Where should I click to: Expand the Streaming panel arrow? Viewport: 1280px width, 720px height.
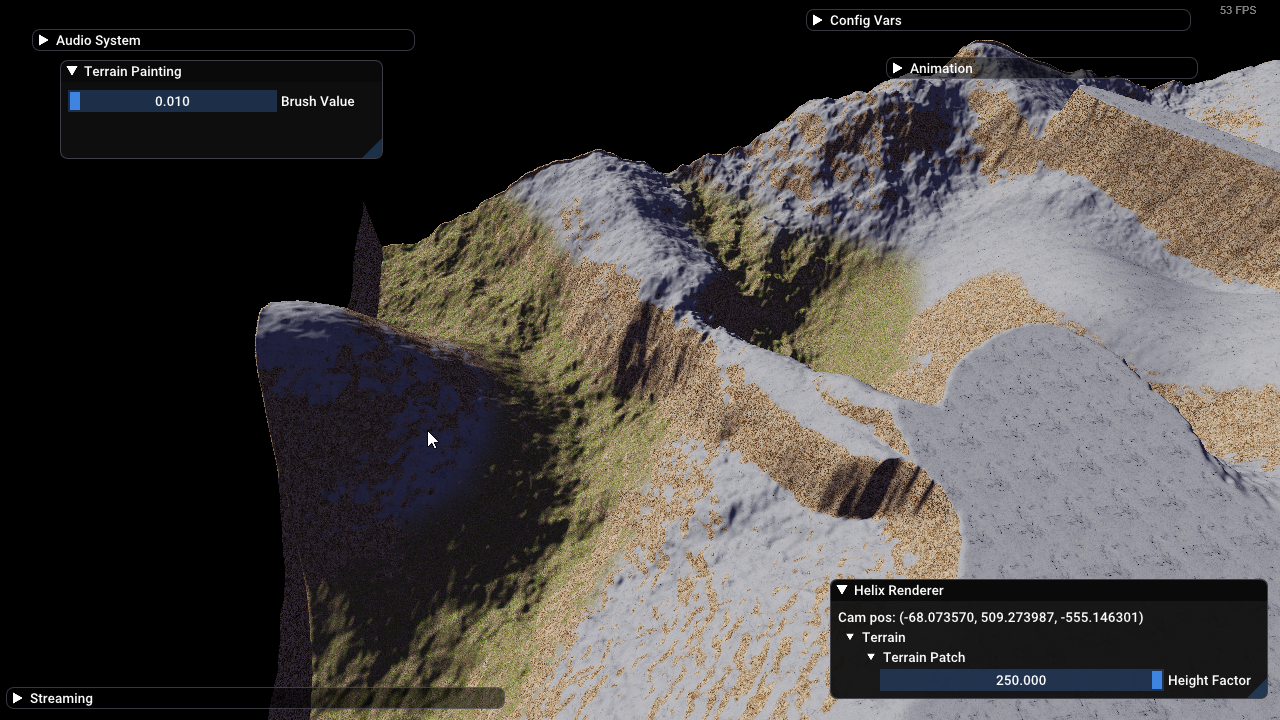[x=17, y=698]
